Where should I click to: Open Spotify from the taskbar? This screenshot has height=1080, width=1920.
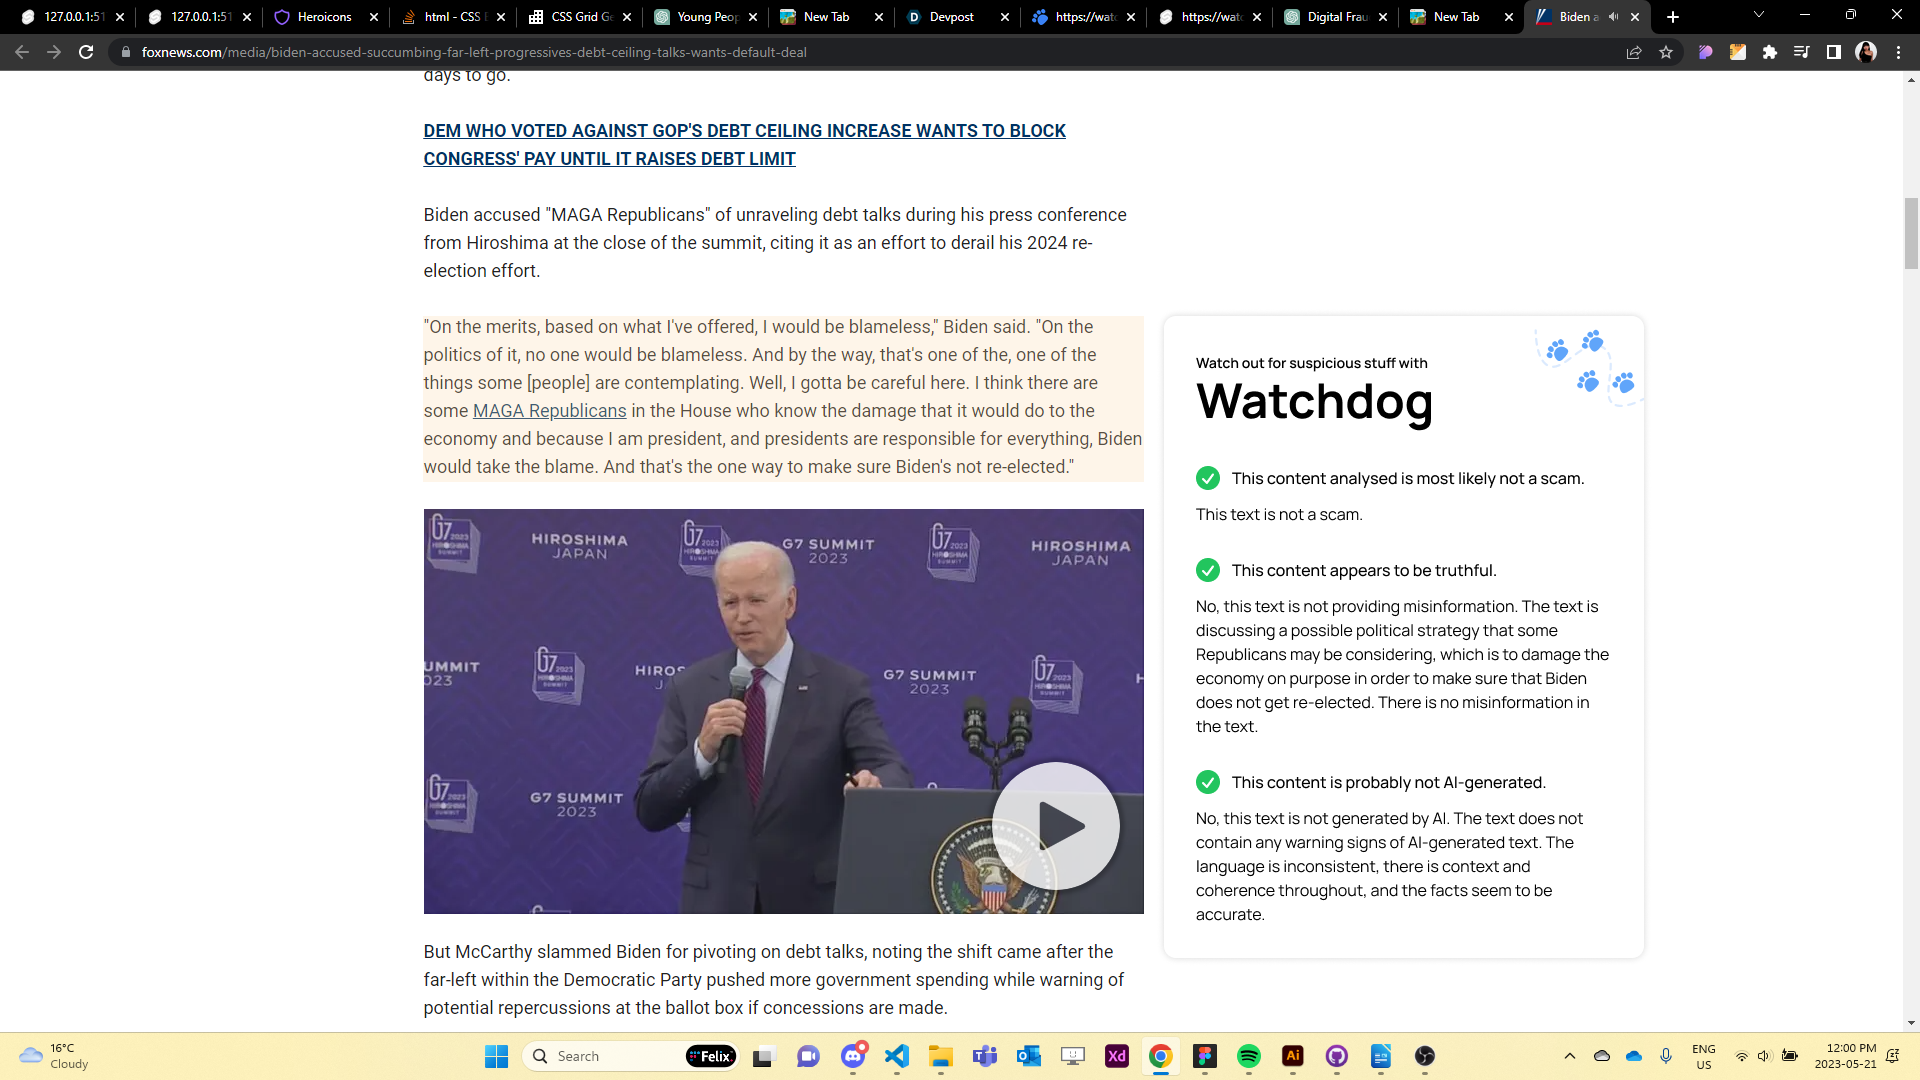[x=1248, y=1056]
